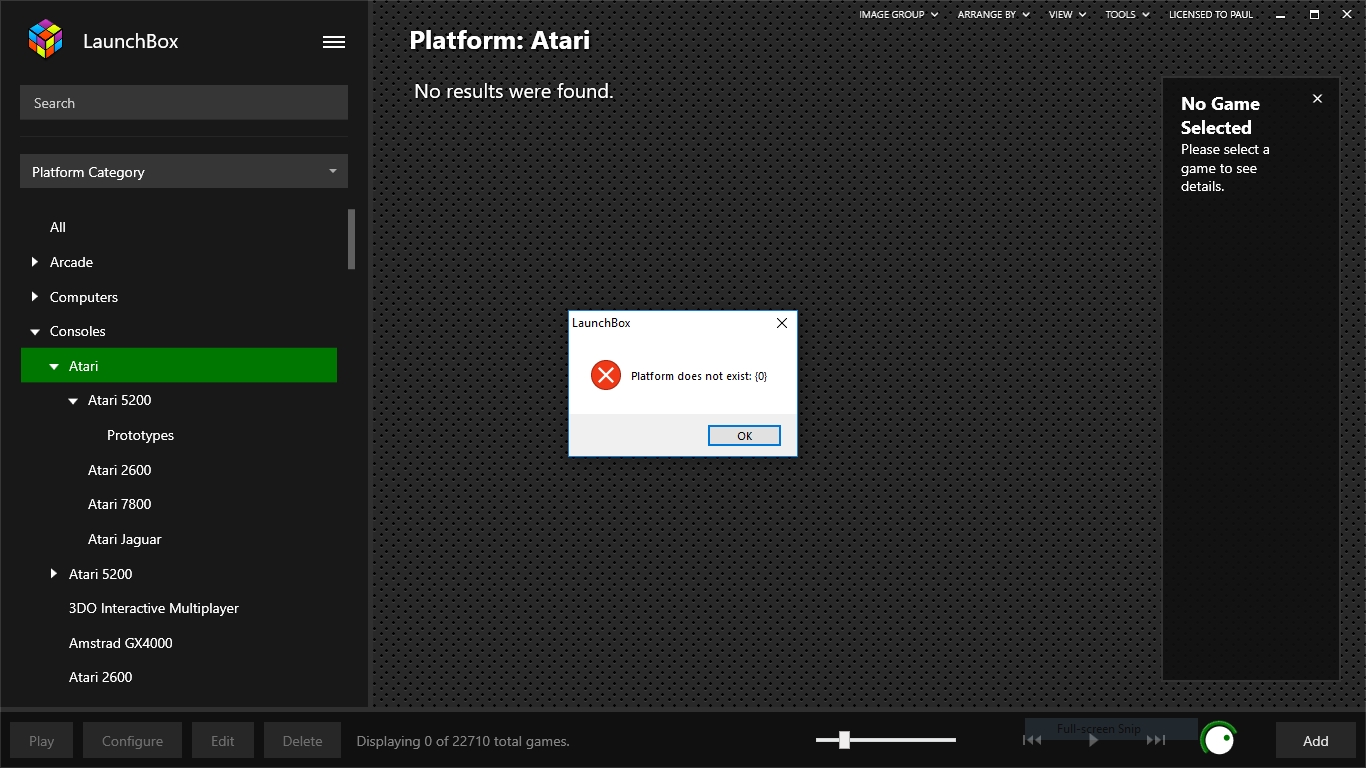This screenshot has width=1366, height=768.
Task: Close the LaunchBox error dialog with the X
Action: click(782, 323)
